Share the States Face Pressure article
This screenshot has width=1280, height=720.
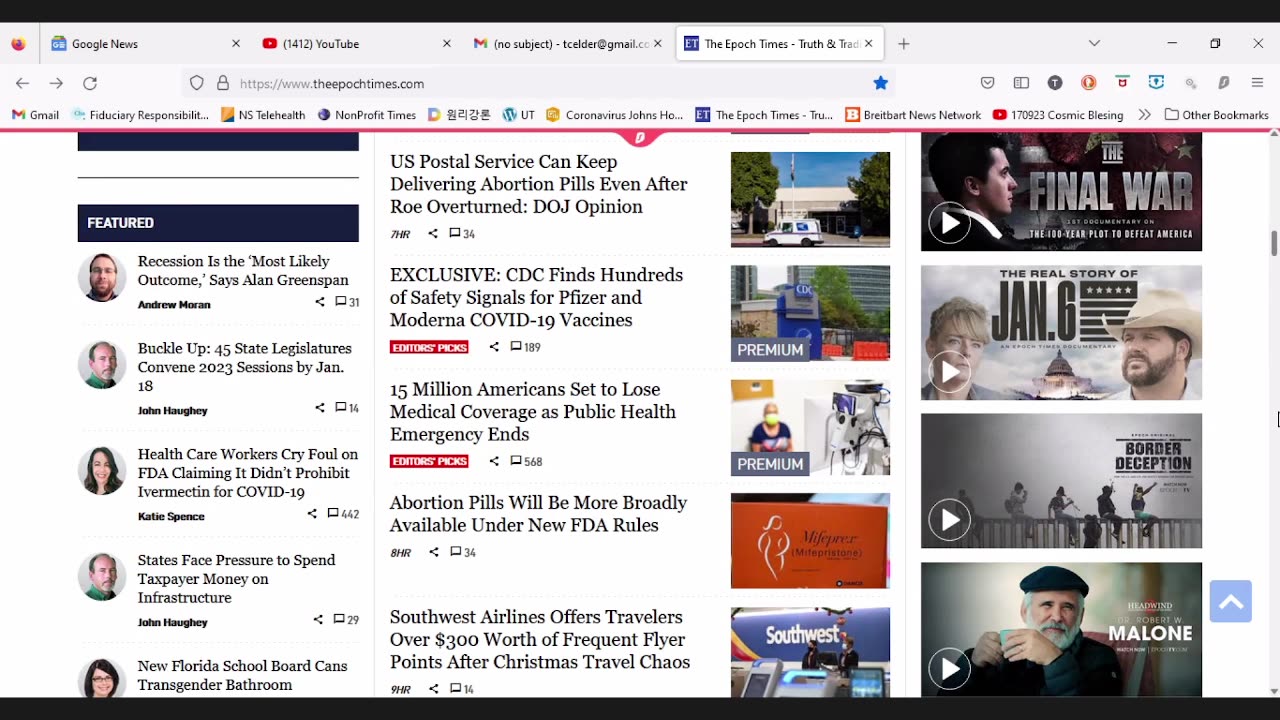pos(318,620)
